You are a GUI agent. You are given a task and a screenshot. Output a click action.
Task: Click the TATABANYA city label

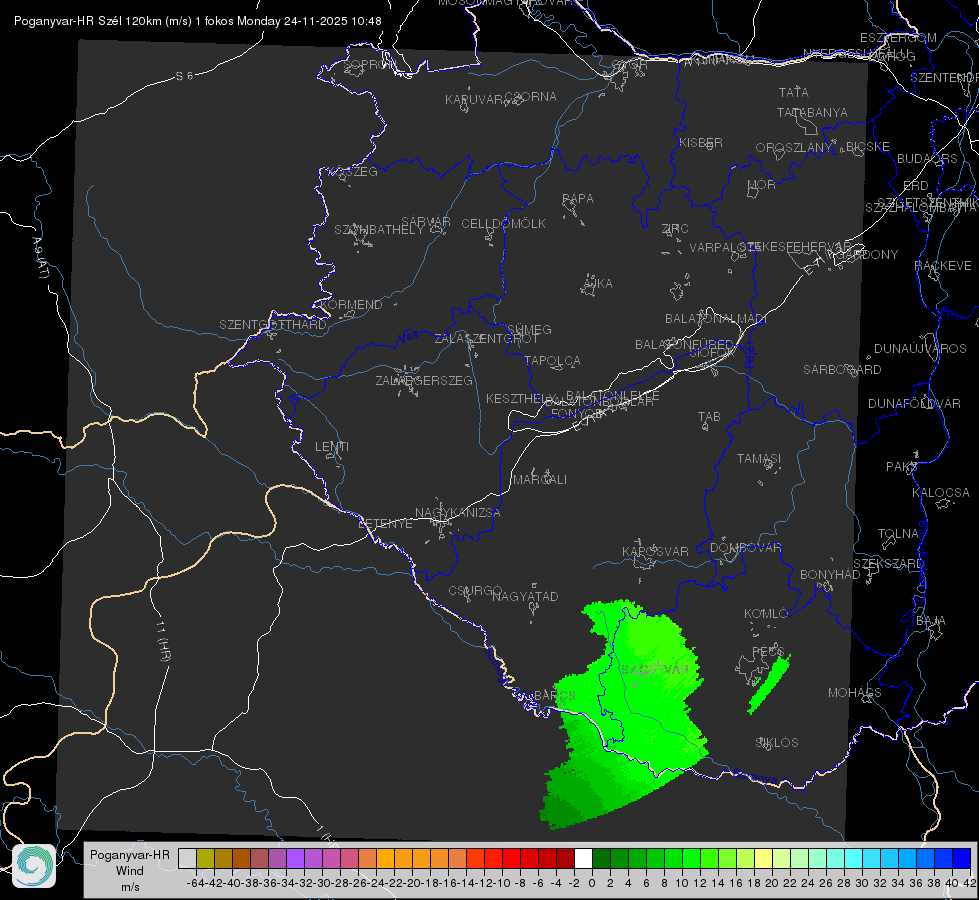(812, 112)
